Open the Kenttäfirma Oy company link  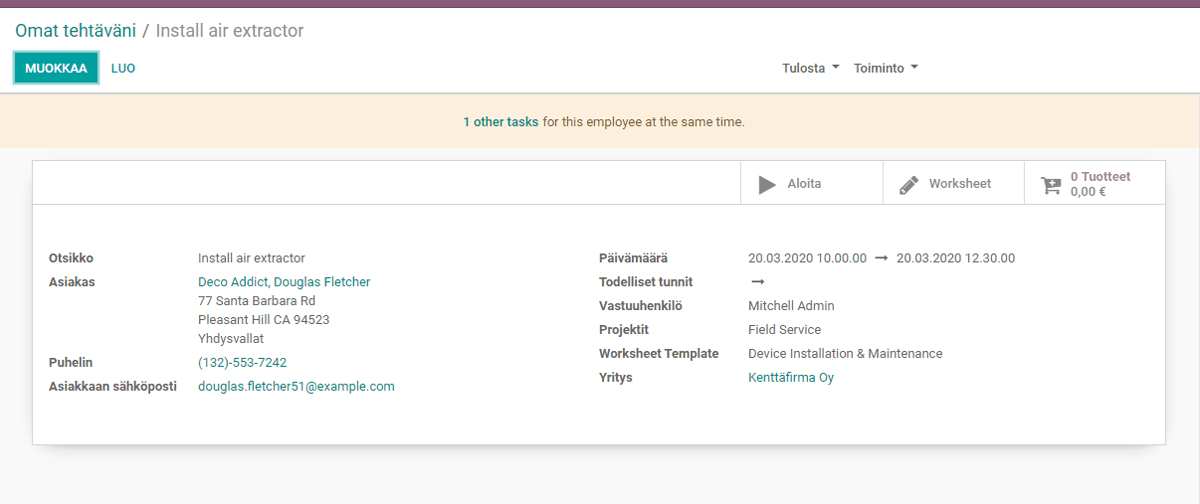click(790, 378)
